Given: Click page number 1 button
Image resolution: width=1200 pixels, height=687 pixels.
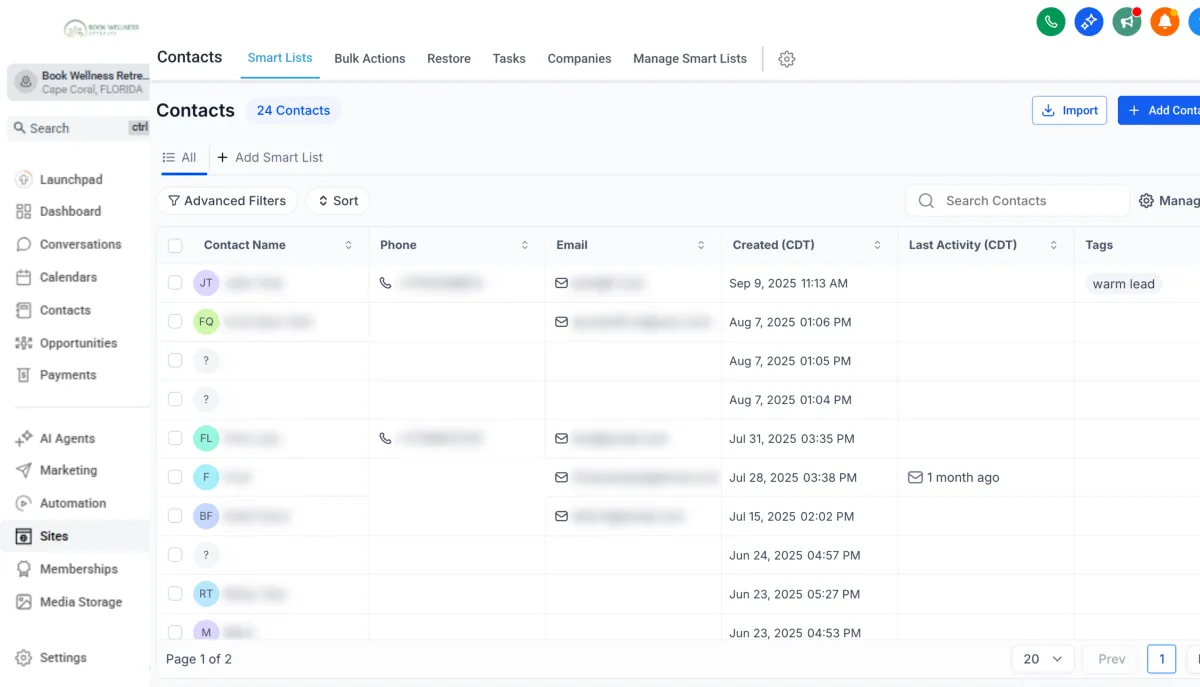Looking at the screenshot, I should [1161, 659].
